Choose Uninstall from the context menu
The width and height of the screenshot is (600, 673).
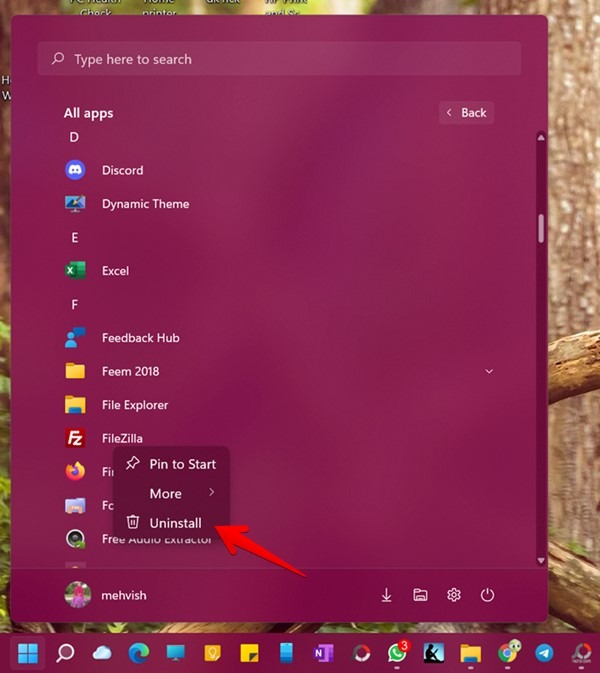(x=171, y=523)
